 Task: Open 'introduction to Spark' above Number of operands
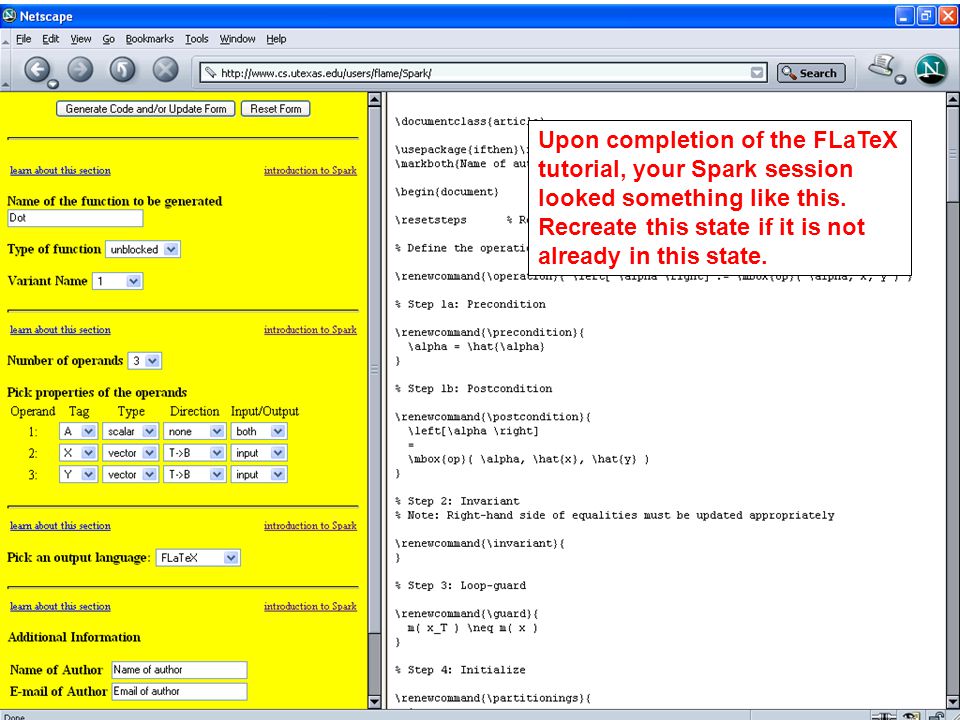(x=310, y=330)
